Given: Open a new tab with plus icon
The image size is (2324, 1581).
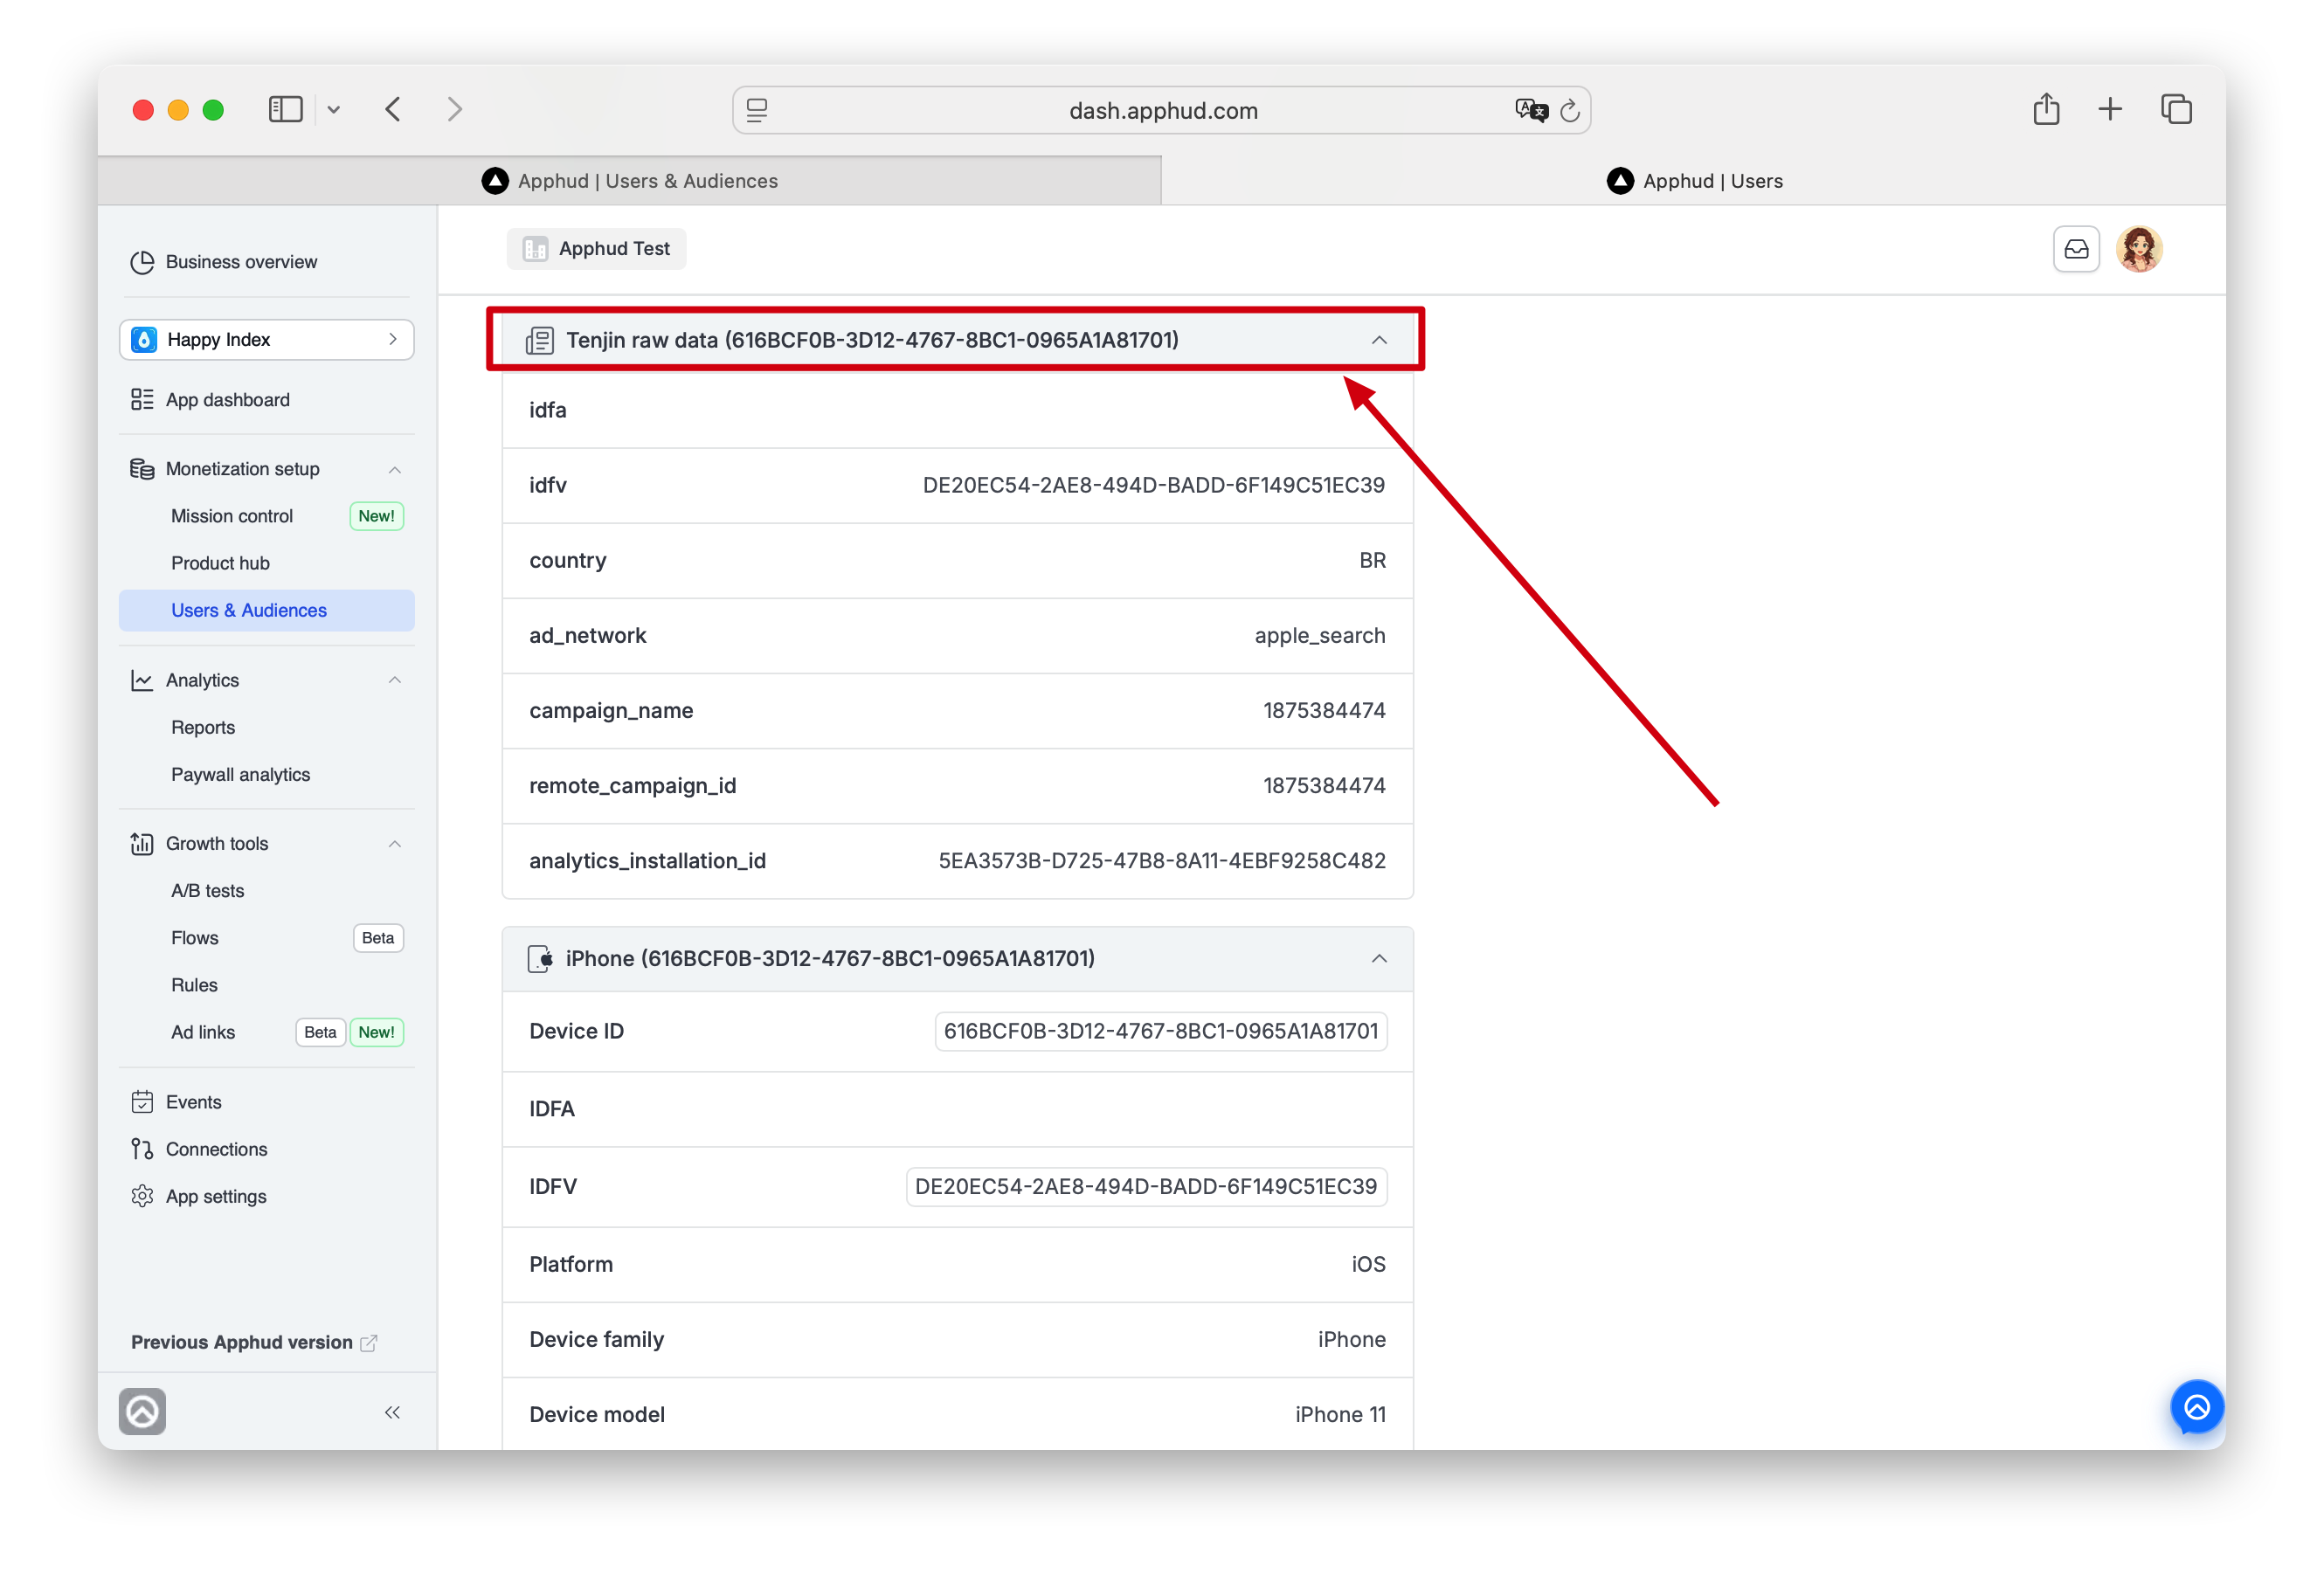Looking at the screenshot, I should [x=2110, y=109].
